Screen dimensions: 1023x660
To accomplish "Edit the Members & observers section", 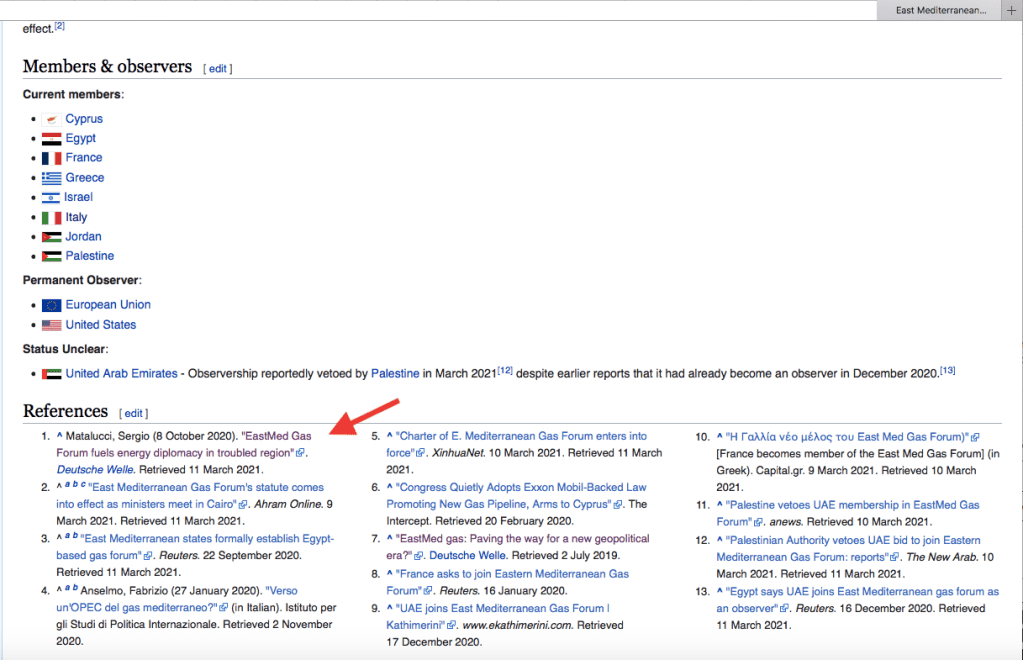I will (x=217, y=69).
